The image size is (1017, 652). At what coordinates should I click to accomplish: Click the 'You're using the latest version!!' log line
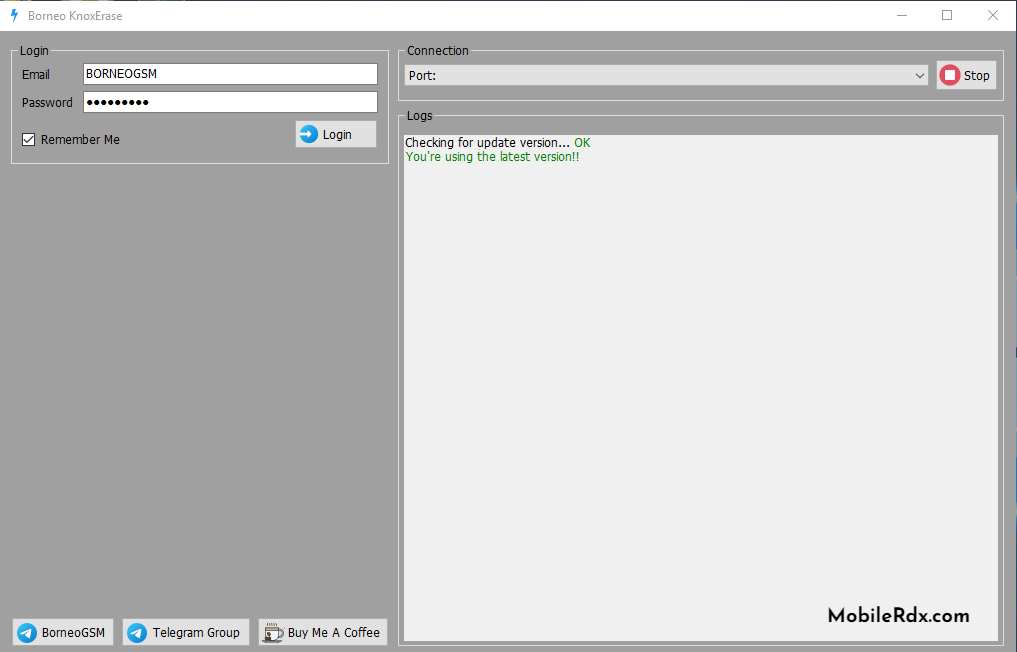point(492,157)
